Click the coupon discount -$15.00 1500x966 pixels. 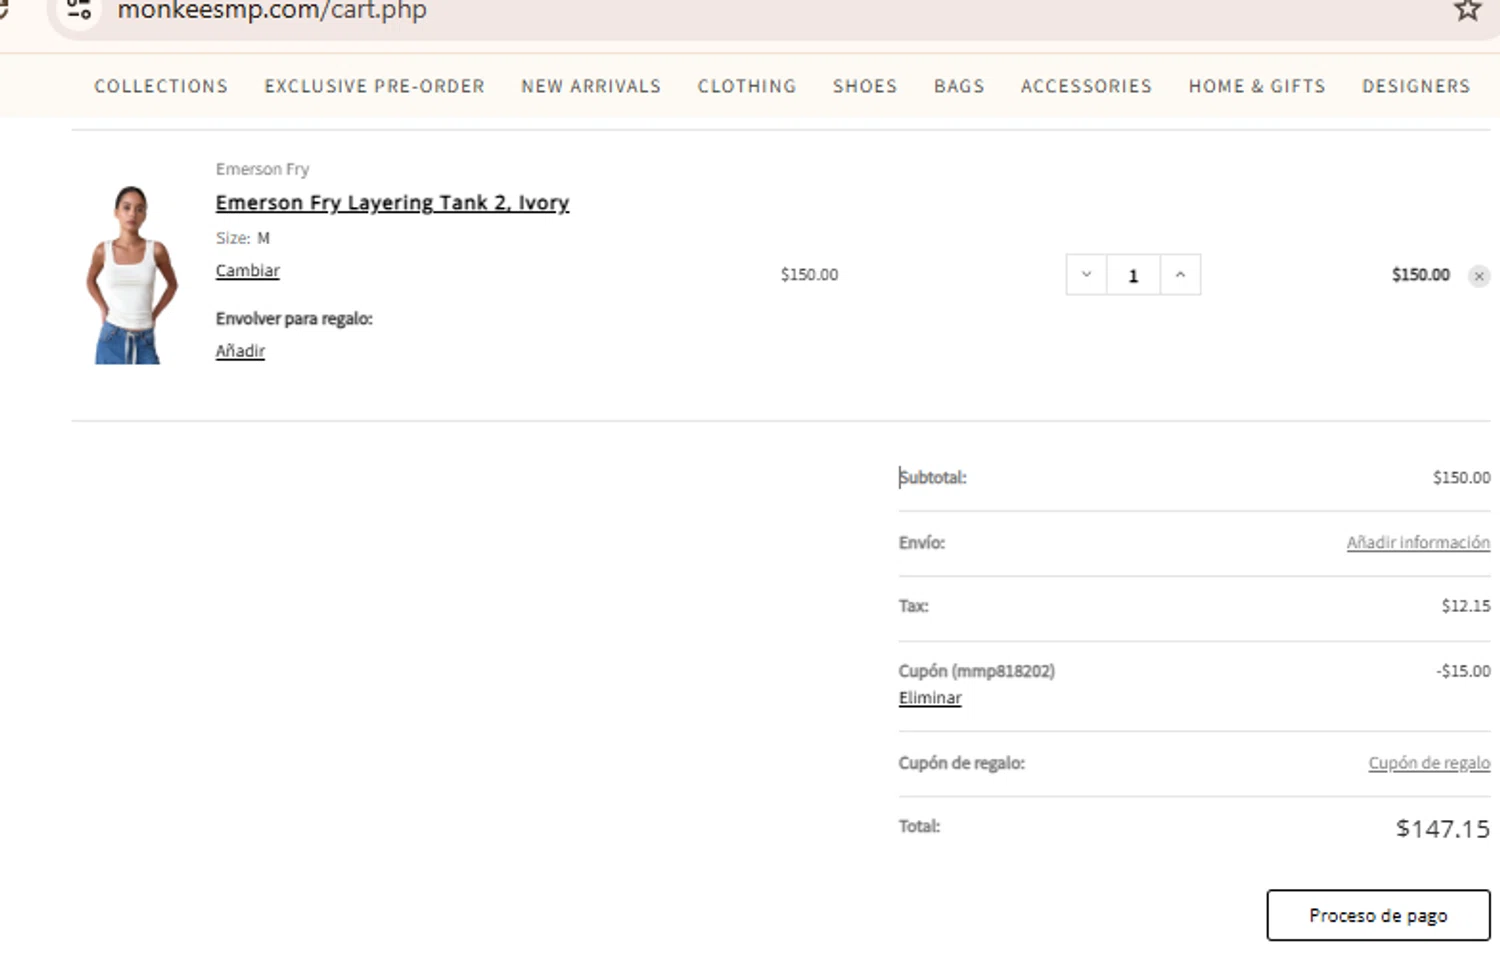[x=1463, y=671]
